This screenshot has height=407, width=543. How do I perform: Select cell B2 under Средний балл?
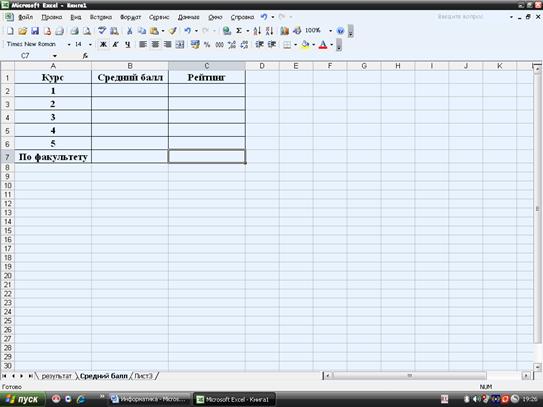point(130,91)
